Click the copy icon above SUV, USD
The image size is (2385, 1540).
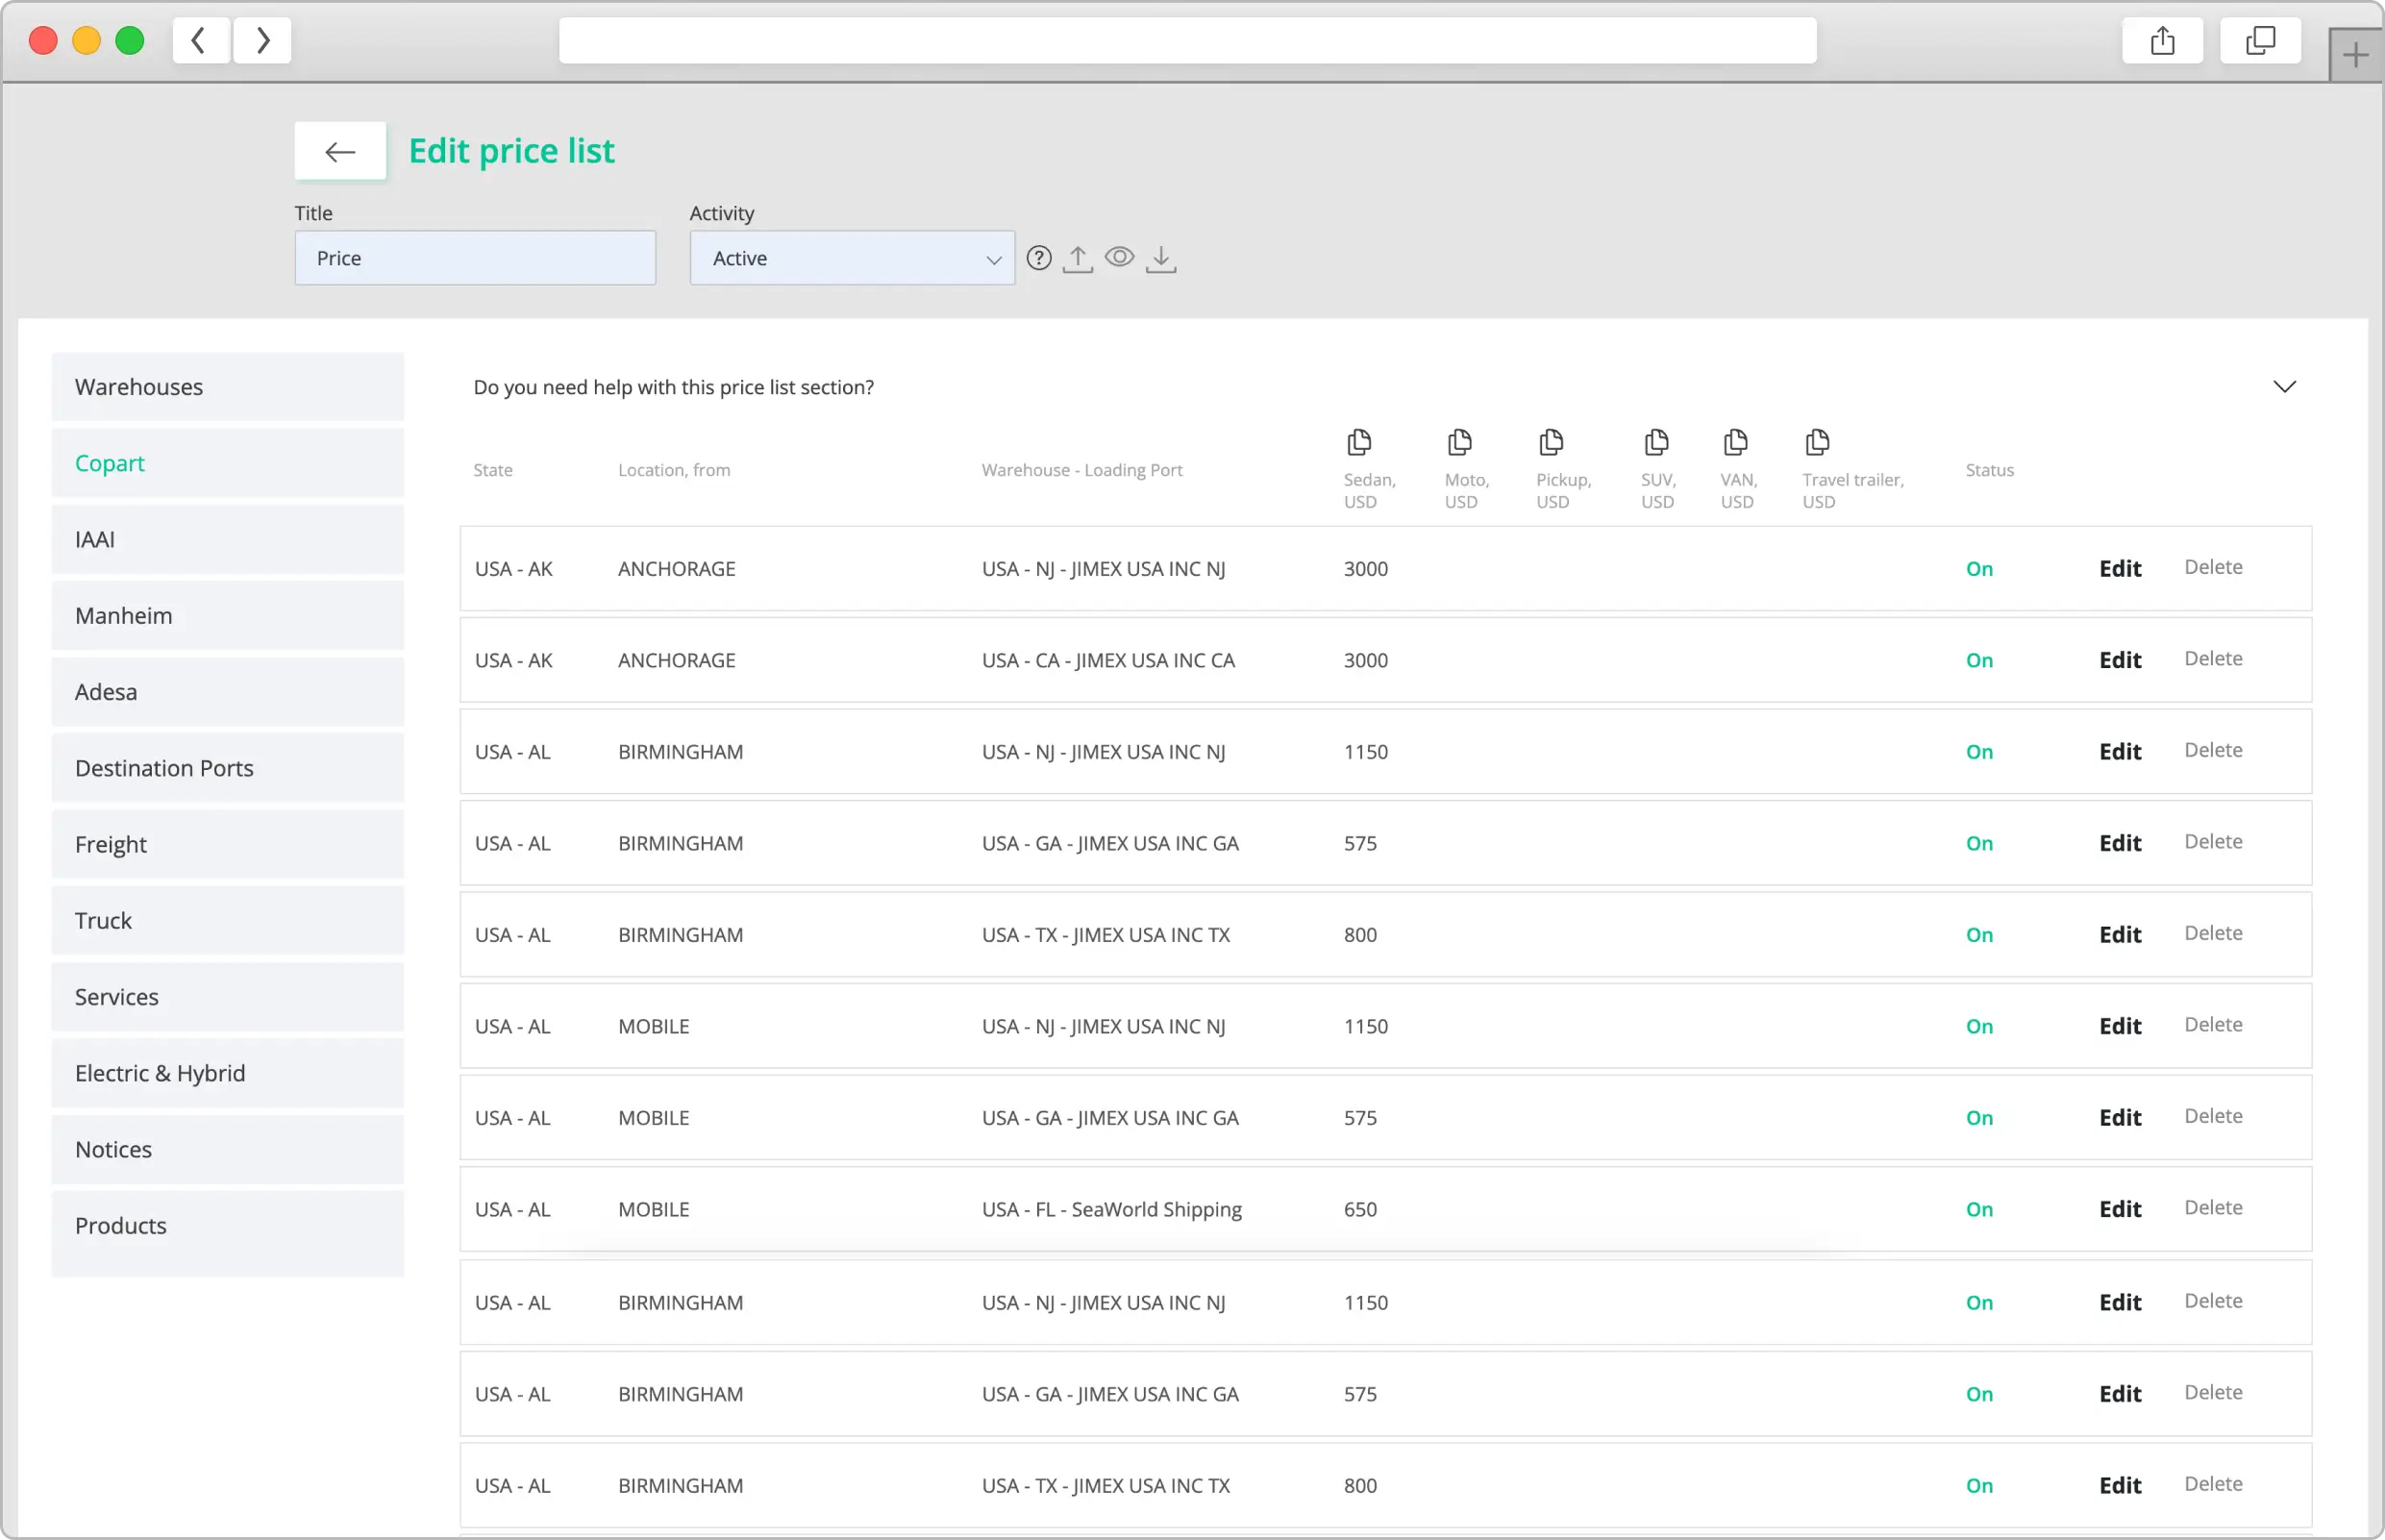pos(1656,442)
